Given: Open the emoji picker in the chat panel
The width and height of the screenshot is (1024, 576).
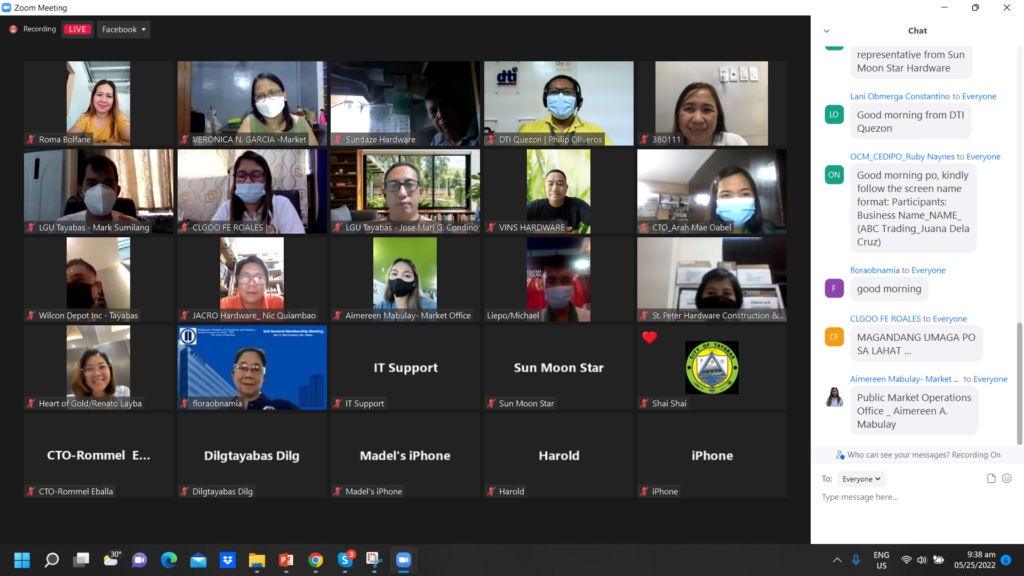Looking at the screenshot, I should (1006, 478).
